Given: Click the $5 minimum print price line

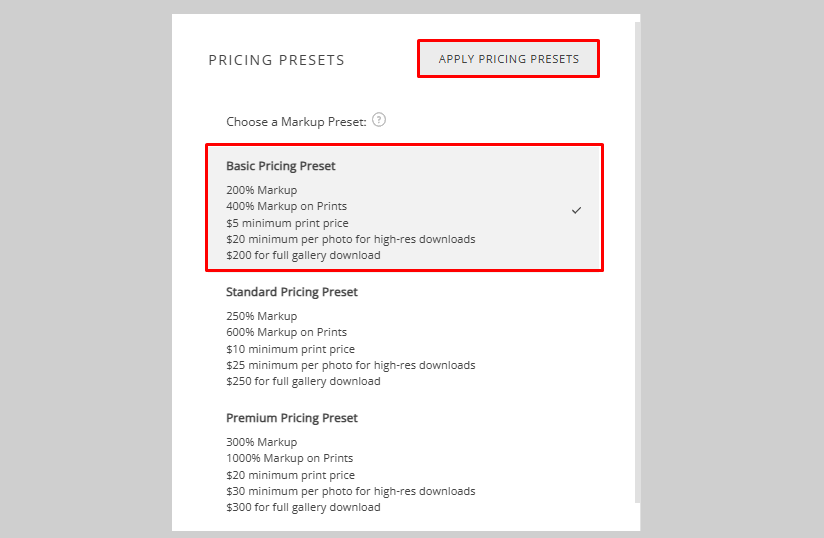Looking at the screenshot, I should [287, 223].
